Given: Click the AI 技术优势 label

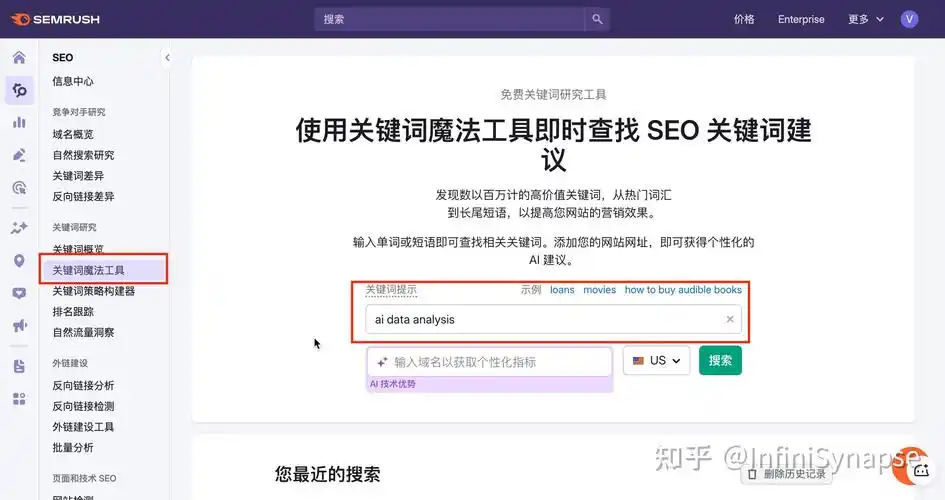Looking at the screenshot, I should click(392, 384).
